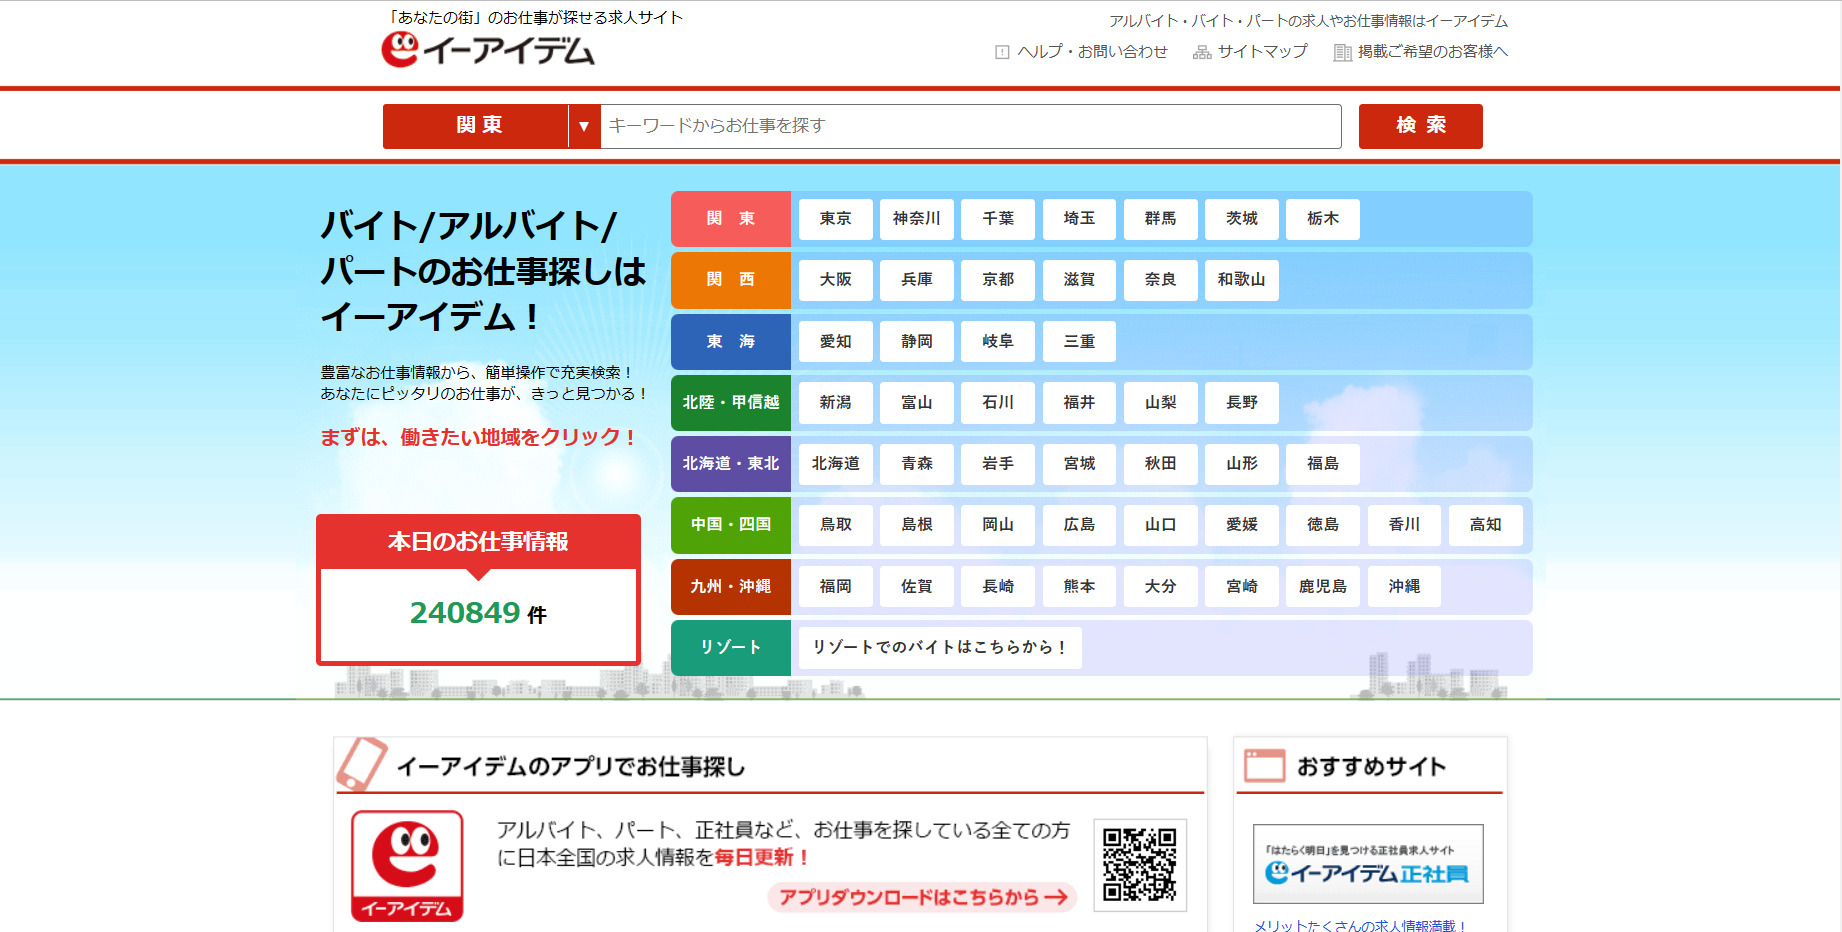Choose 千葉 prefecture
Image resolution: width=1842 pixels, height=932 pixels.
998,219
